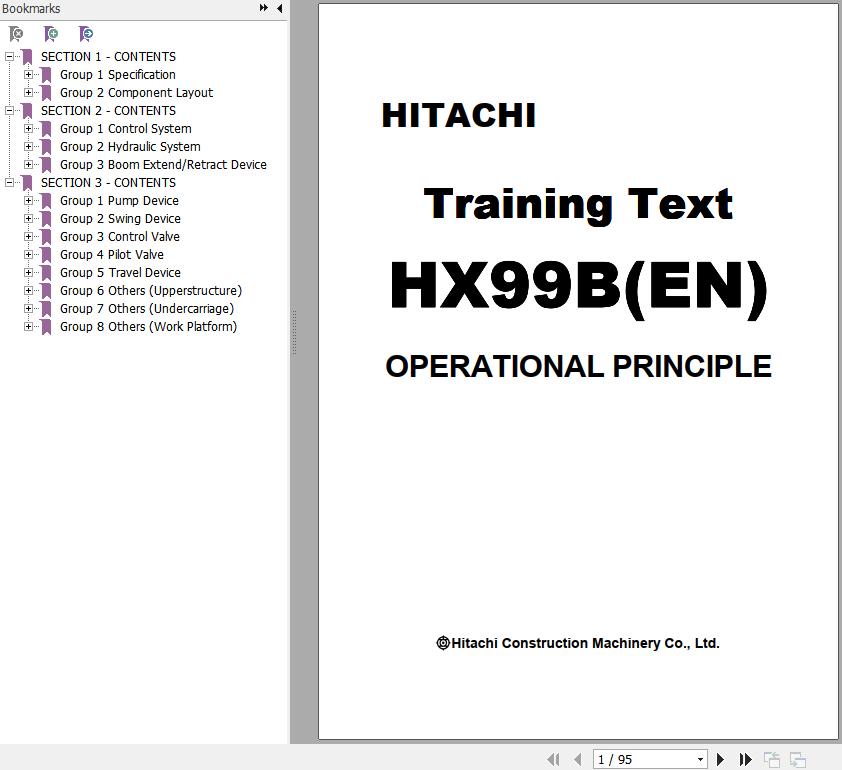Click the previous view icon
The height and width of the screenshot is (770, 842).
[x=772, y=760]
